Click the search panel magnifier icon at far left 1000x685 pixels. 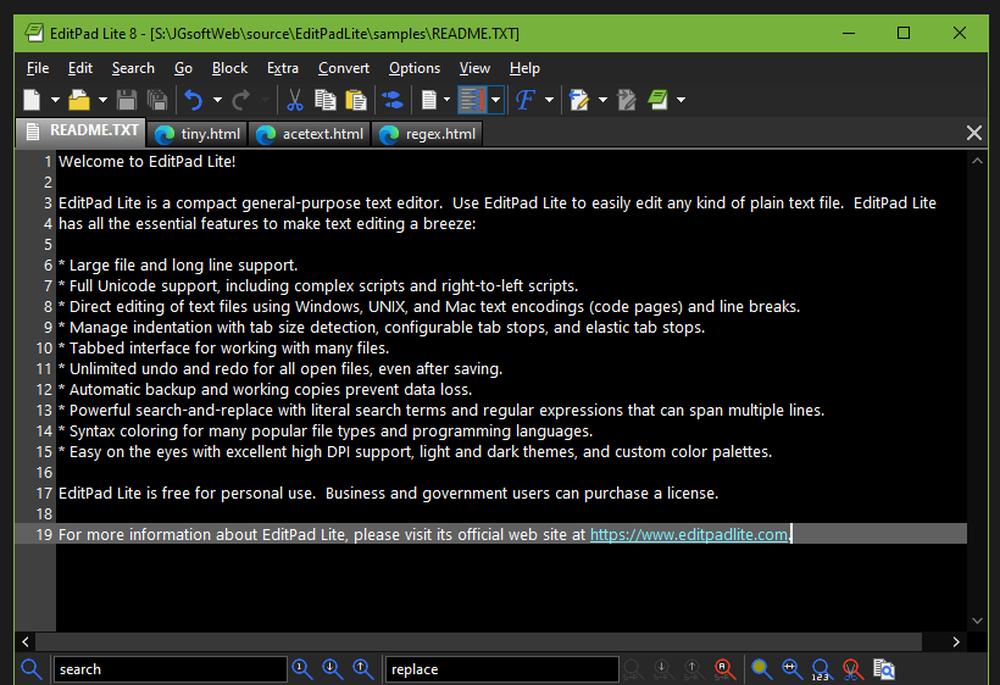coord(31,669)
